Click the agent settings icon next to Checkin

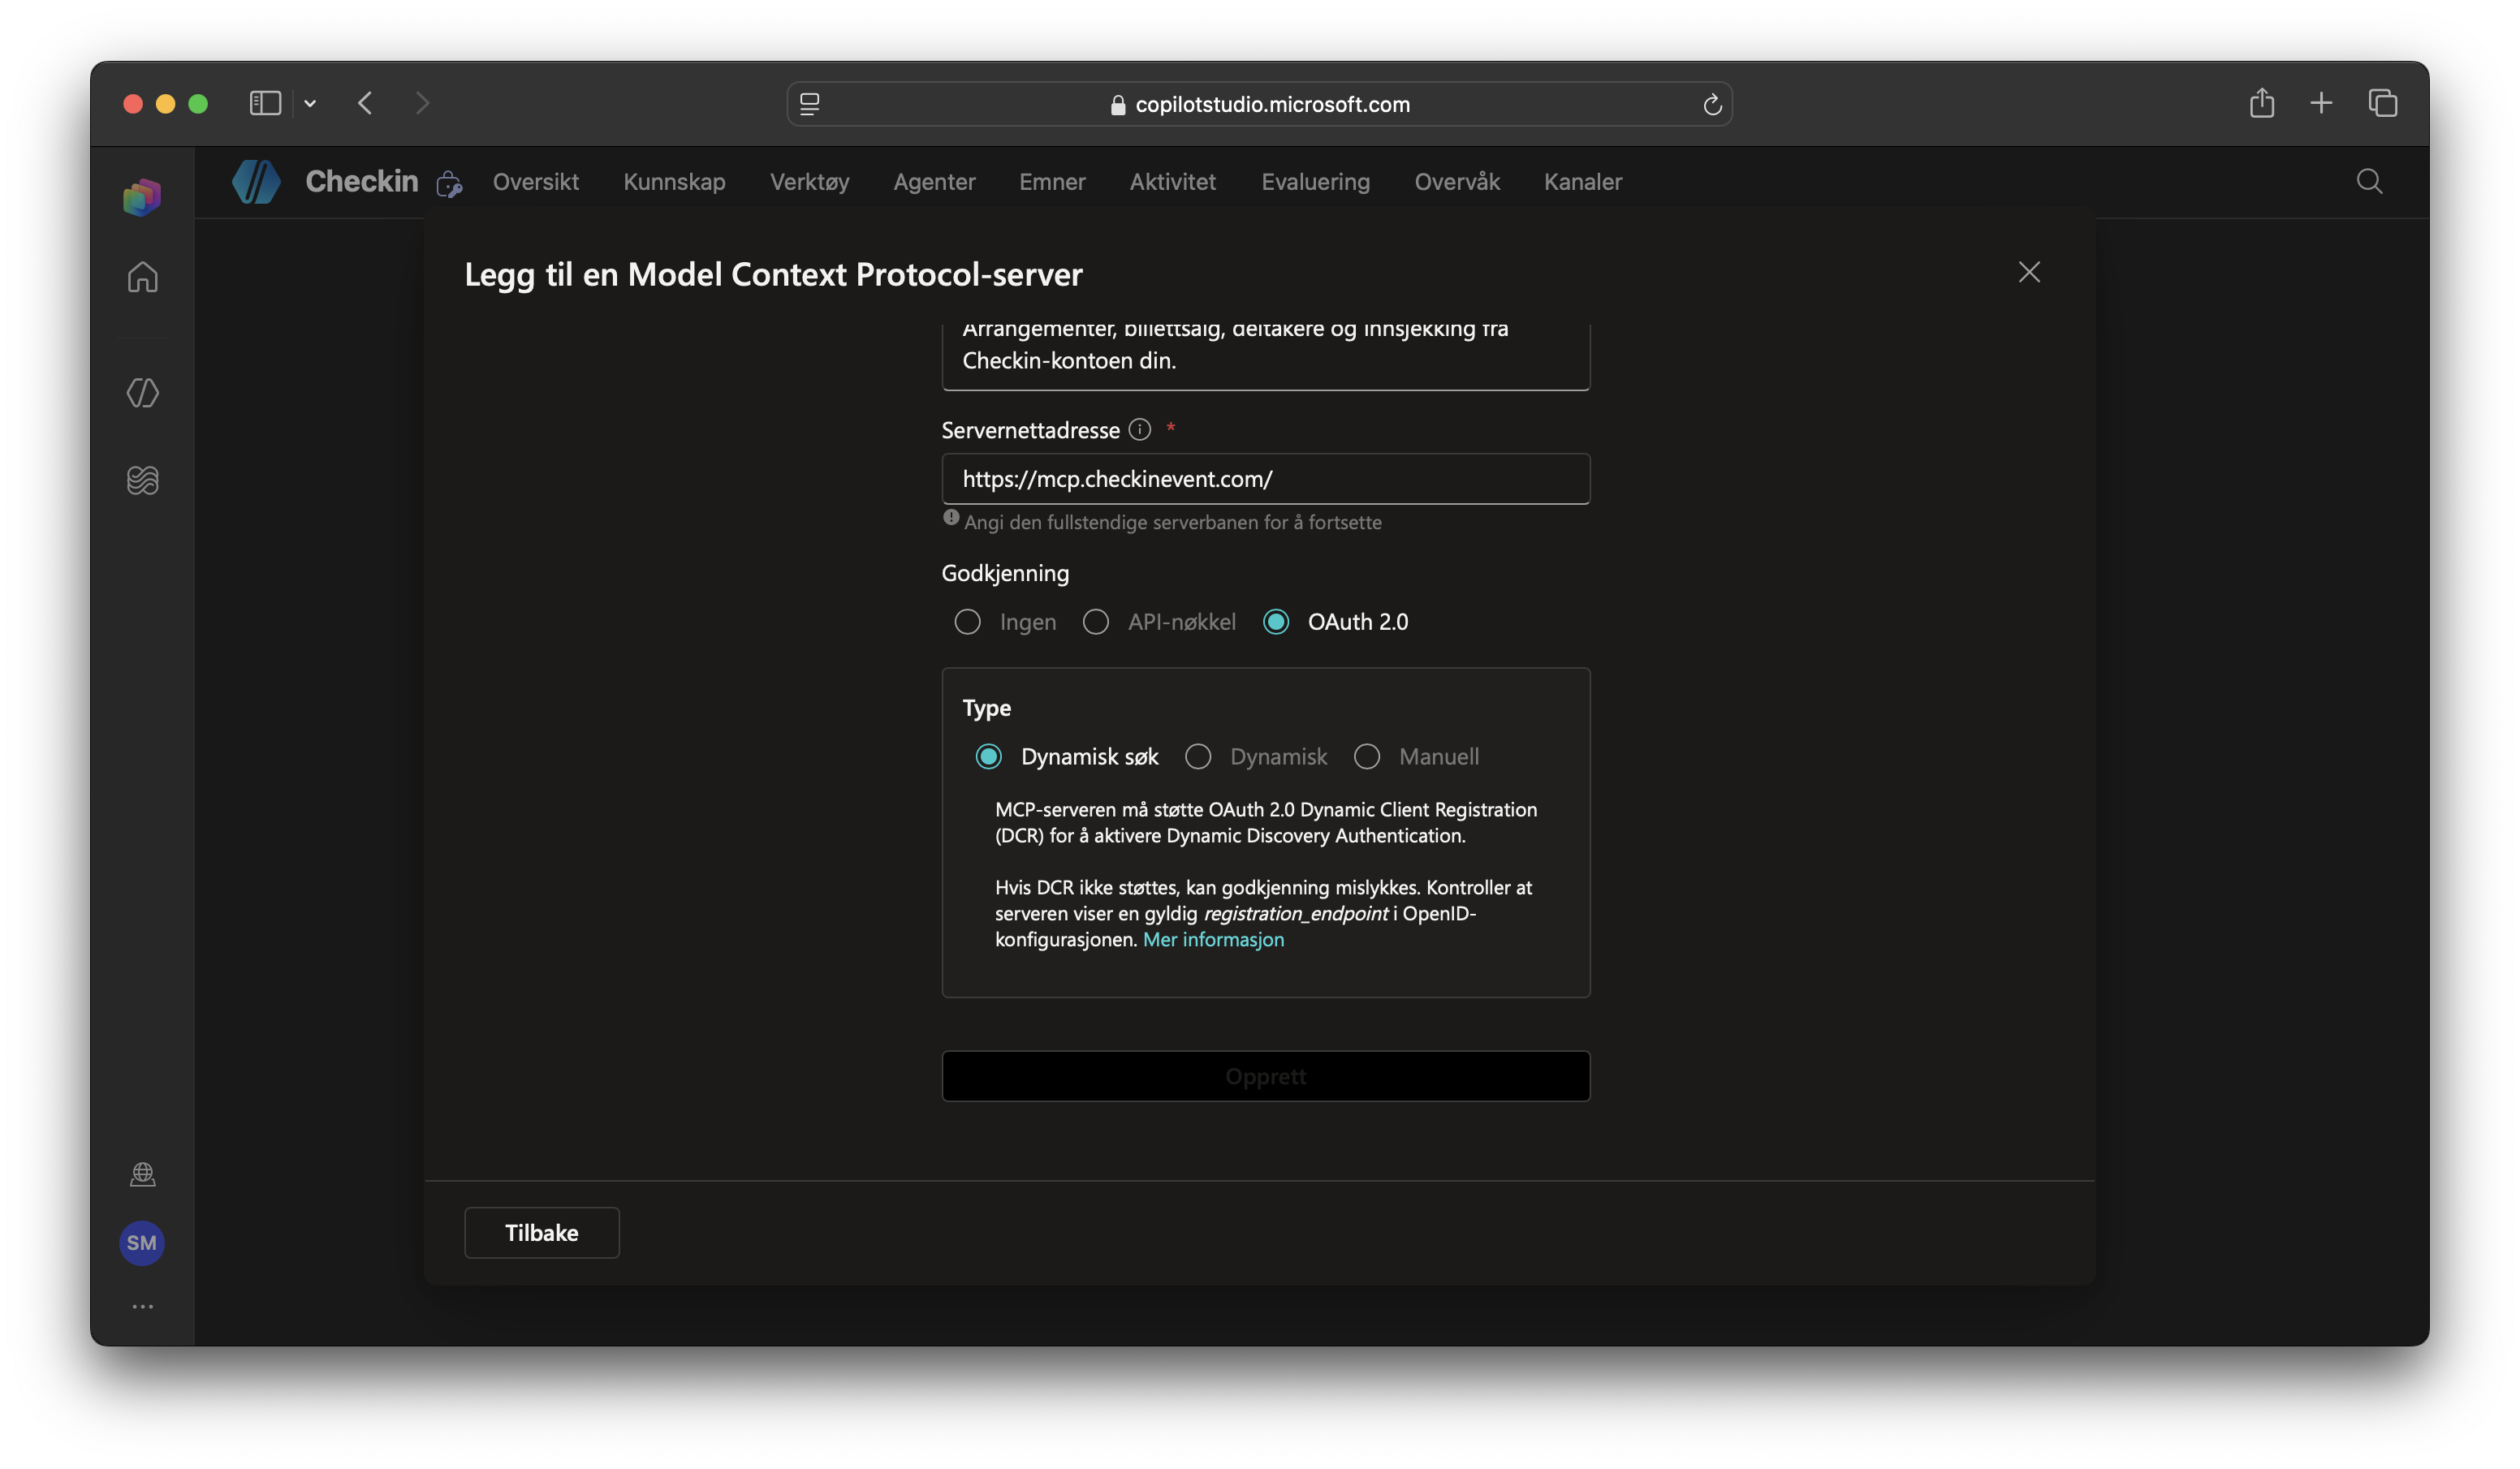click(449, 184)
